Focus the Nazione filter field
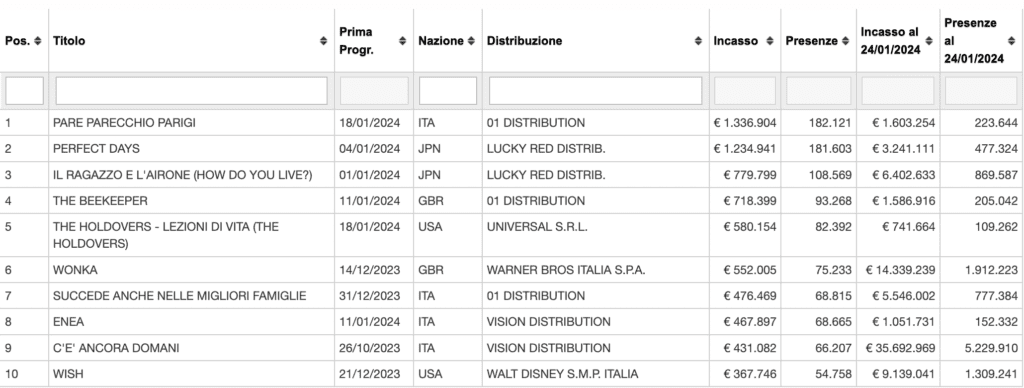The image size is (1024, 388). pos(448,91)
